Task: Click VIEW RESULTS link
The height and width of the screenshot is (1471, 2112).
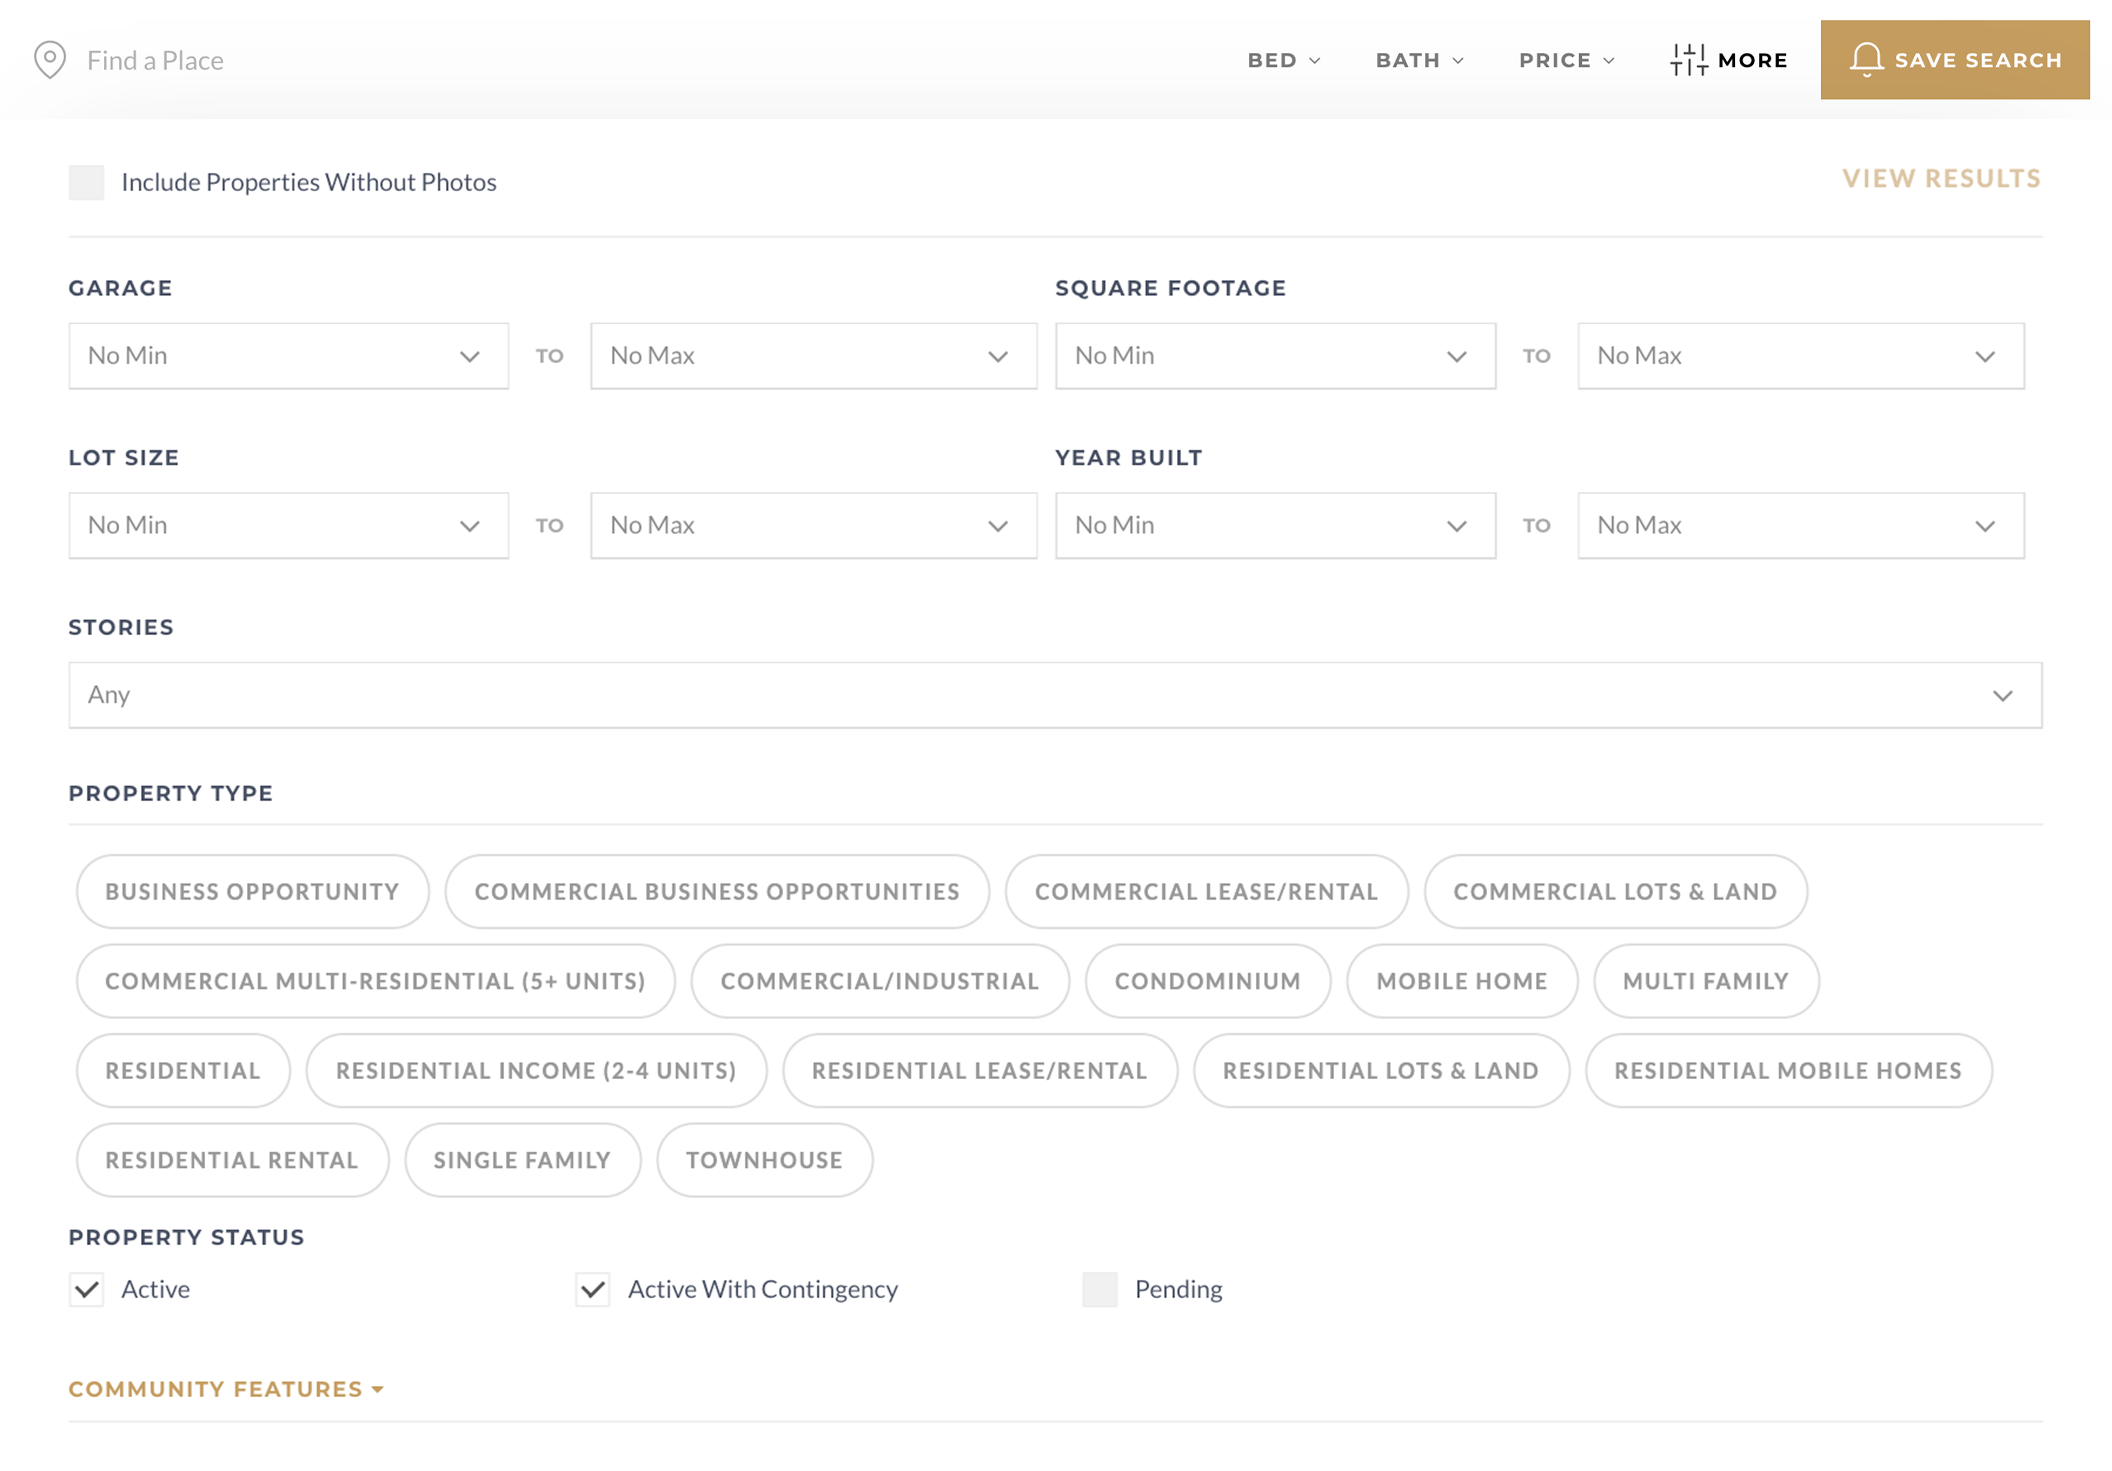Action: point(1941,179)
